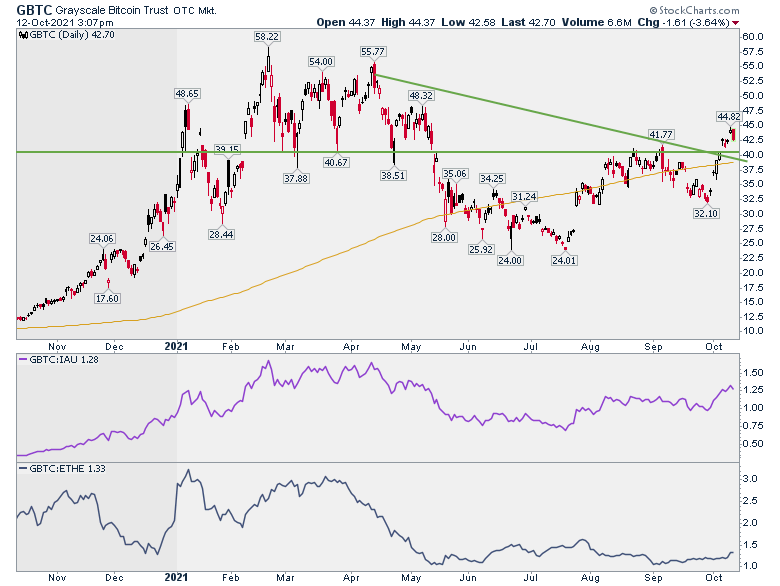
Task: Click the 58.22 peak price label
Action: (267, 36)
